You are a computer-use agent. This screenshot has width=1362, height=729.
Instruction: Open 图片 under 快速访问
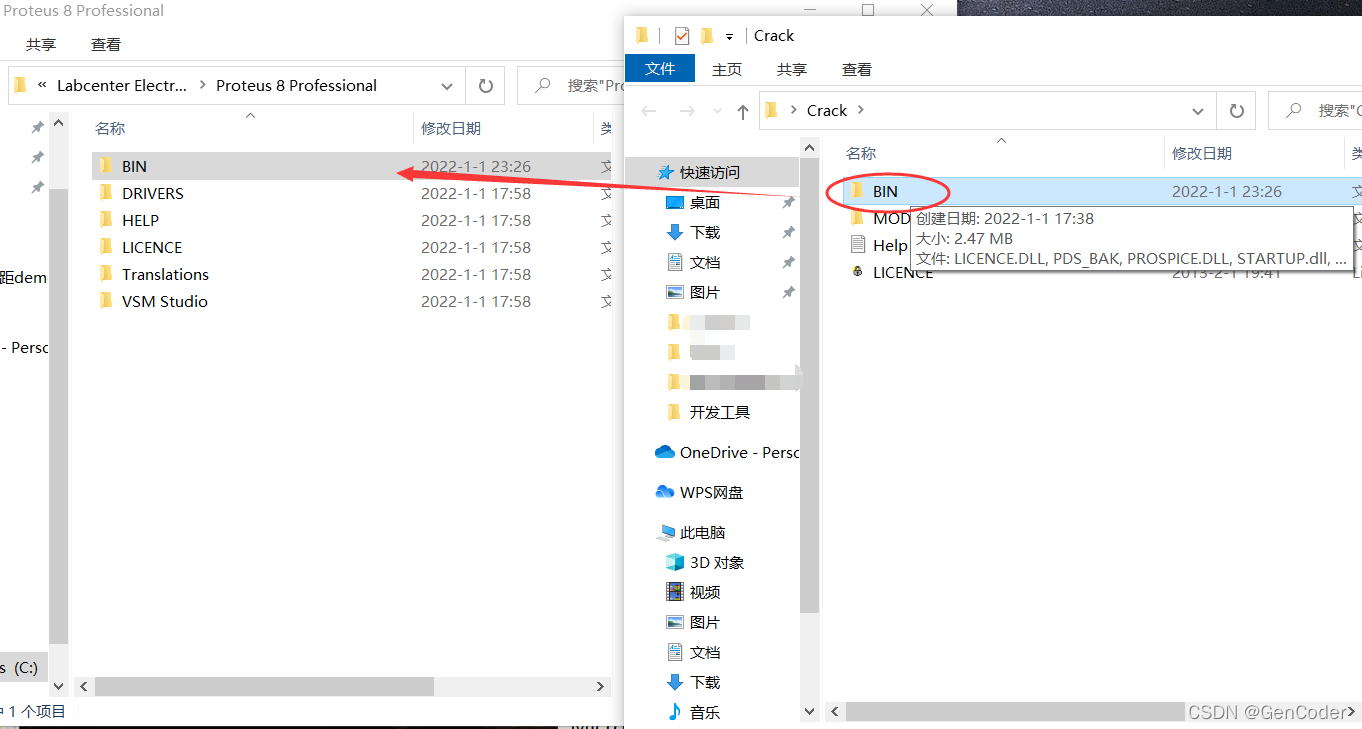click(704, 292)
